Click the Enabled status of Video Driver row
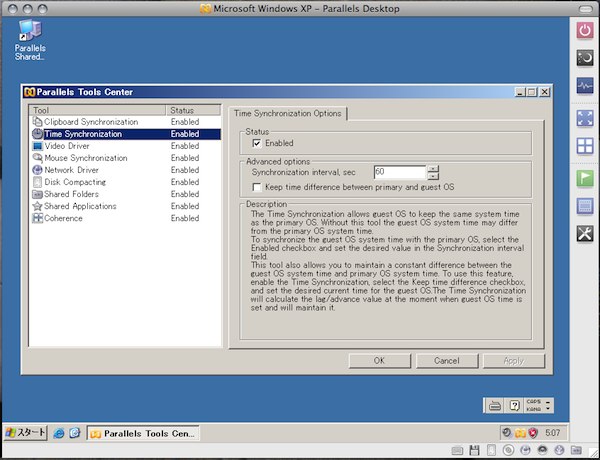This screenshot has height=460, width=600. coord(185,146)
